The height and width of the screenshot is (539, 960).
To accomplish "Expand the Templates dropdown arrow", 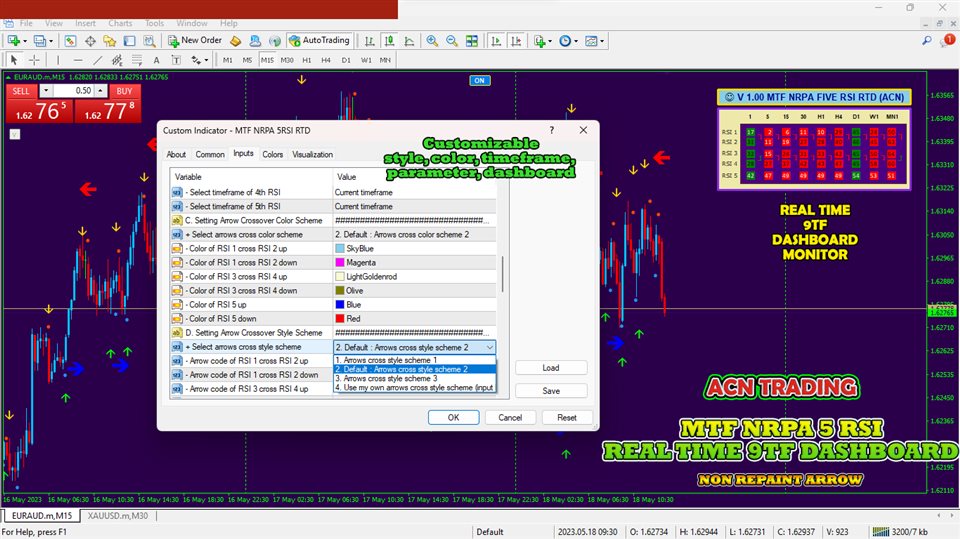I will click(x=602, y=41).
